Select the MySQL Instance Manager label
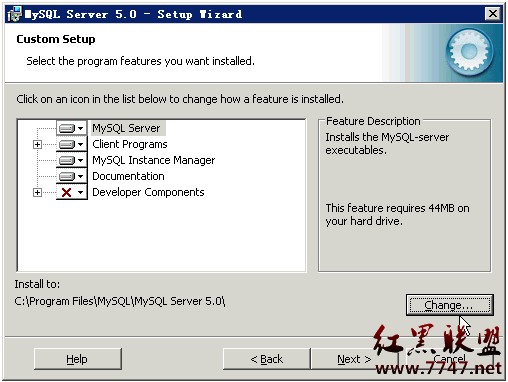The image size is (508, 382). tap(154, 160)
